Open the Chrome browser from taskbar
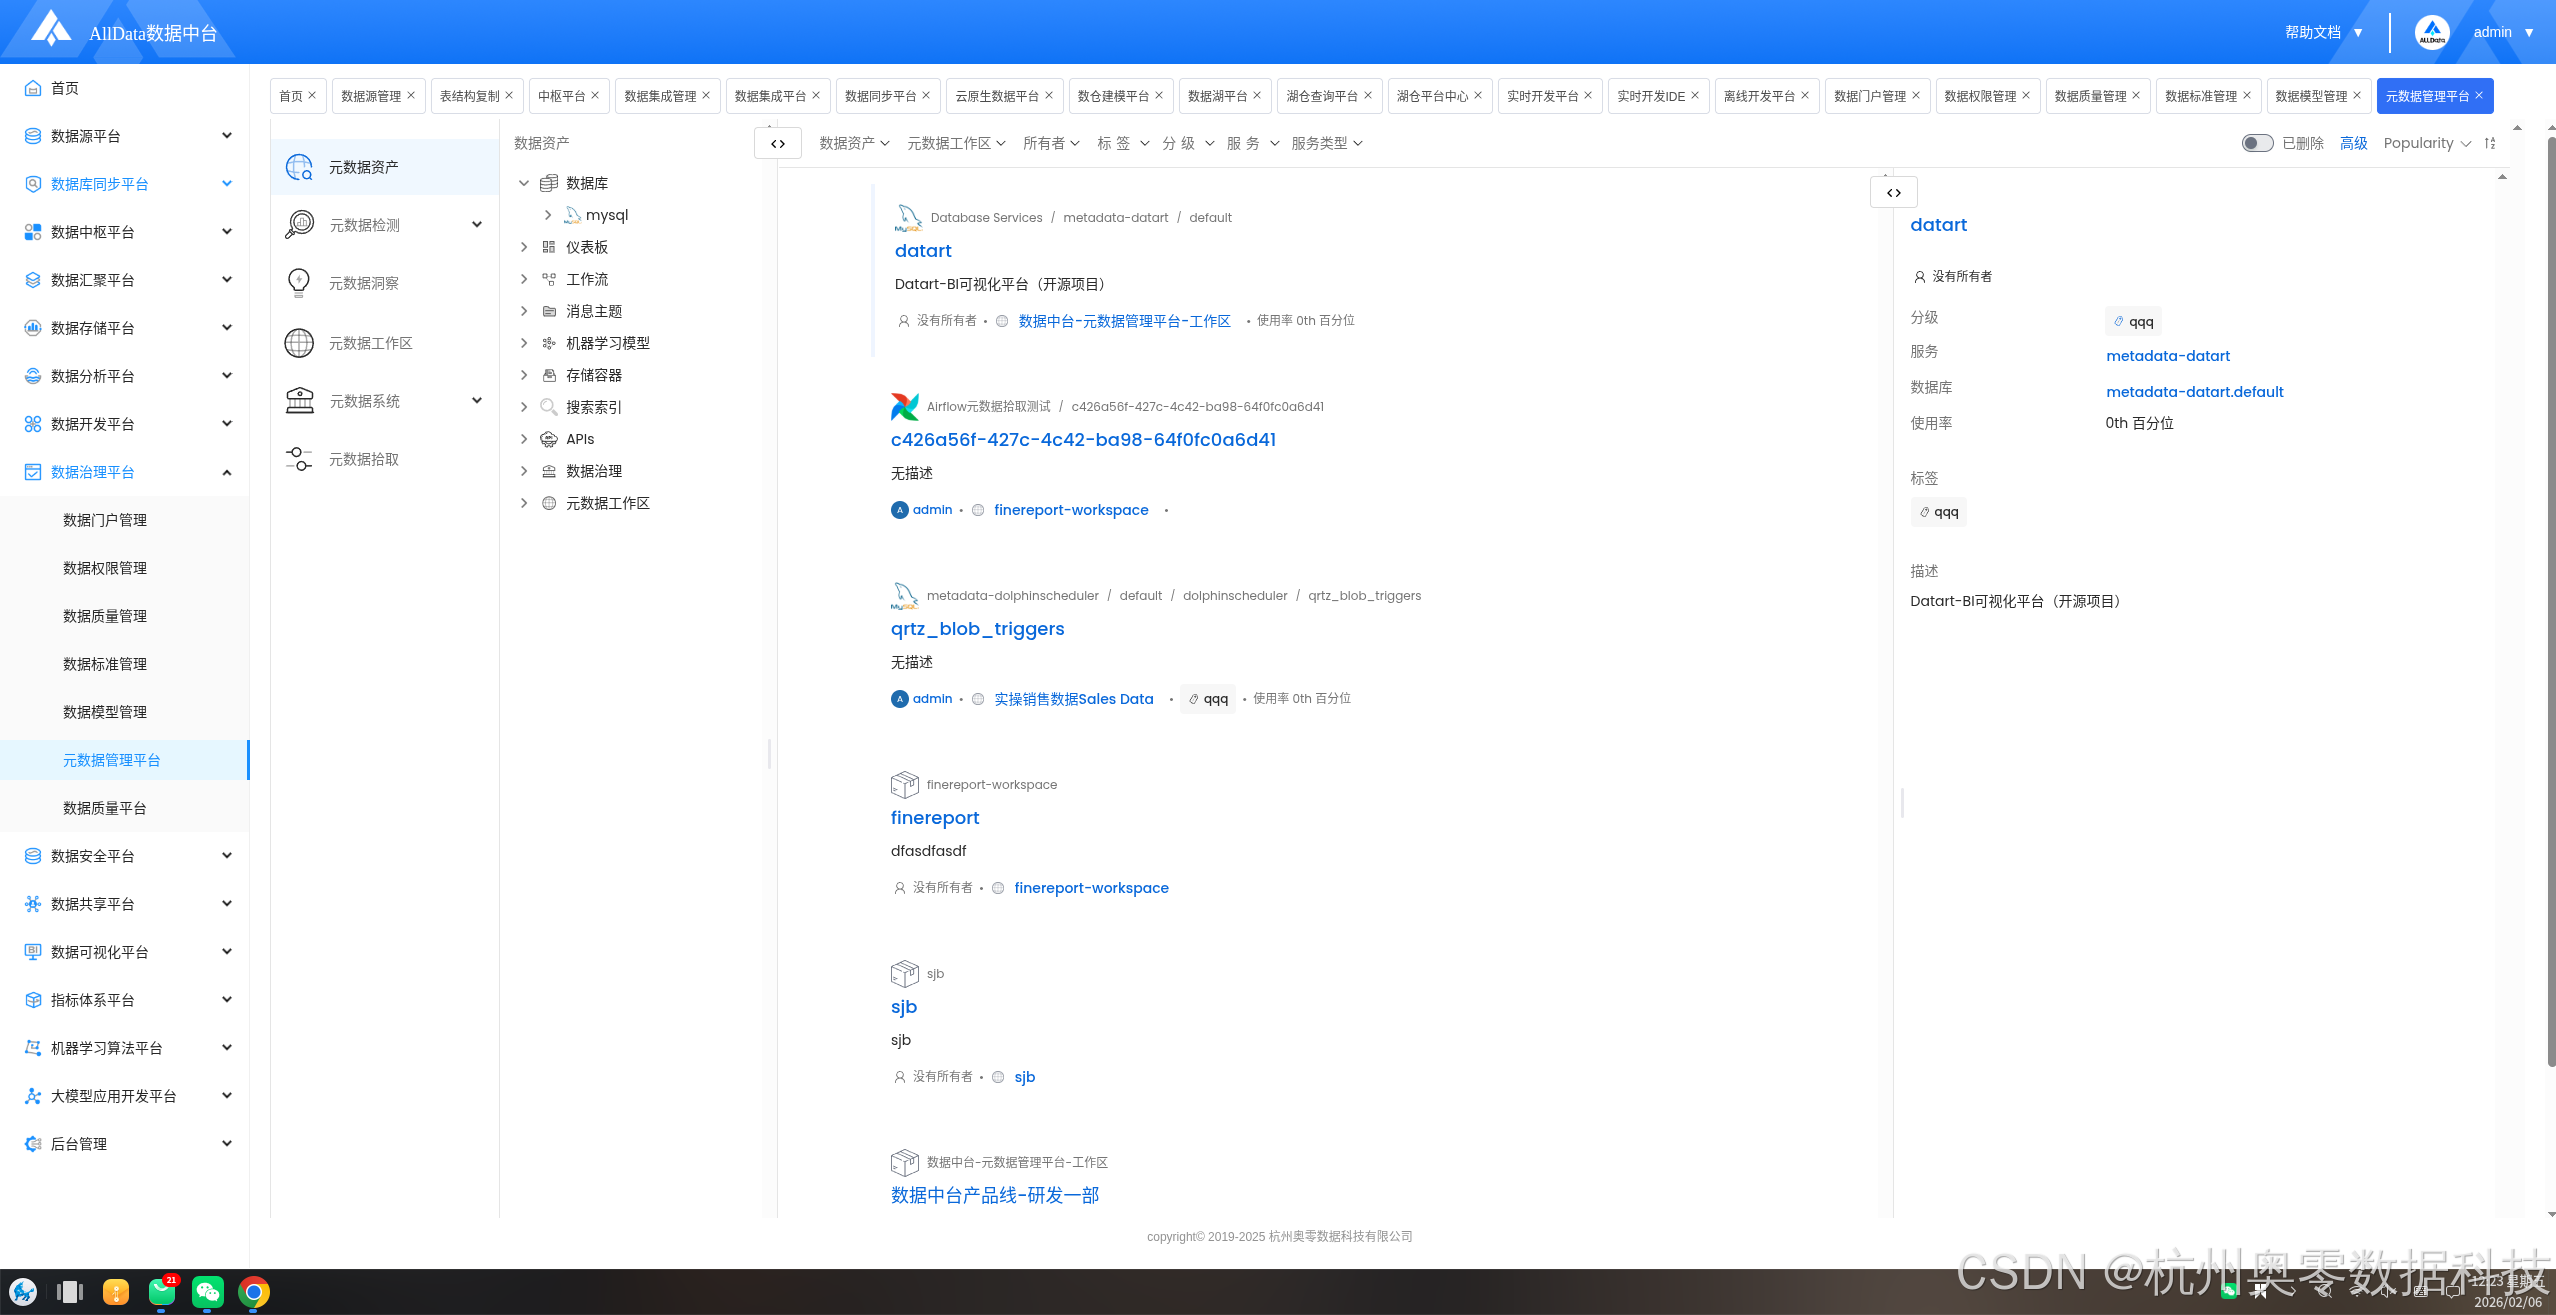Image resolution: width=2556 pixels, height=1315 pixels. coord(254,1292)
